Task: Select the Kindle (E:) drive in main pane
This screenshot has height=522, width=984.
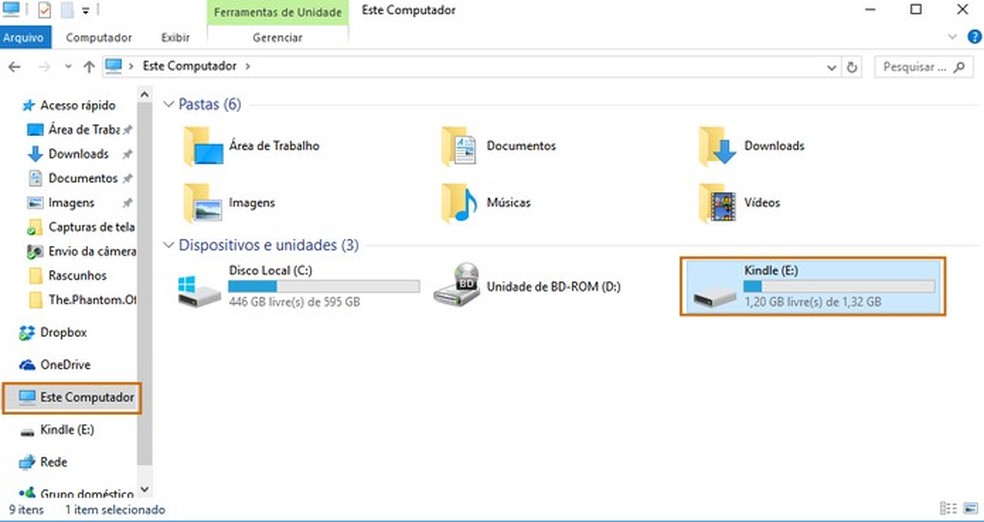Action: click(x=813, y=286)
